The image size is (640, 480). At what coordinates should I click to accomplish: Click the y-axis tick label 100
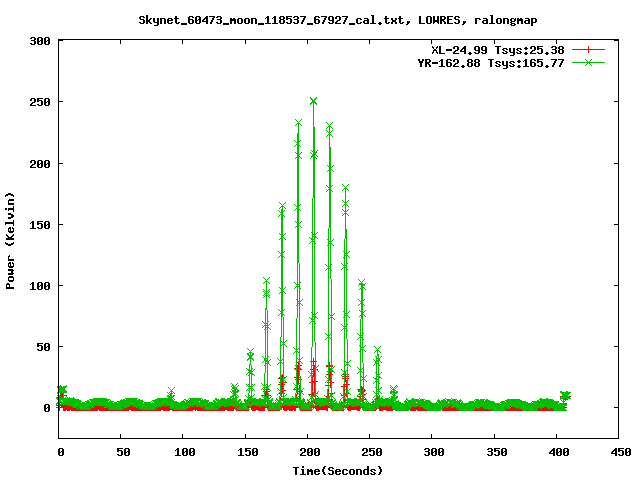click(x=40, y=286)
